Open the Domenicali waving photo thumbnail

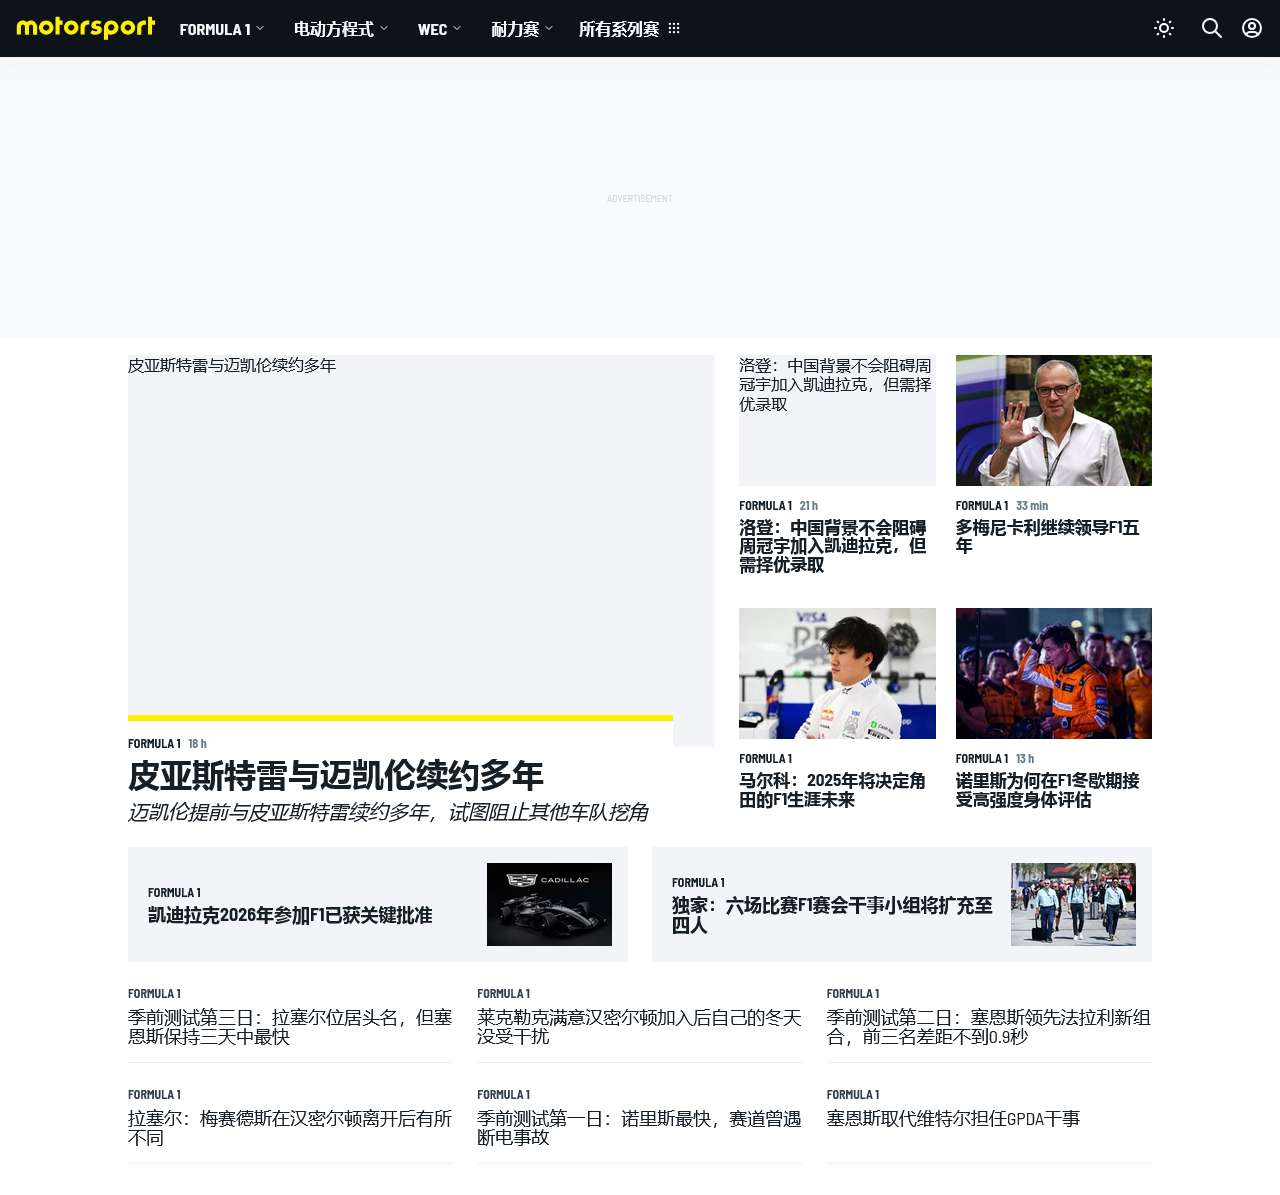point(1054,420)
